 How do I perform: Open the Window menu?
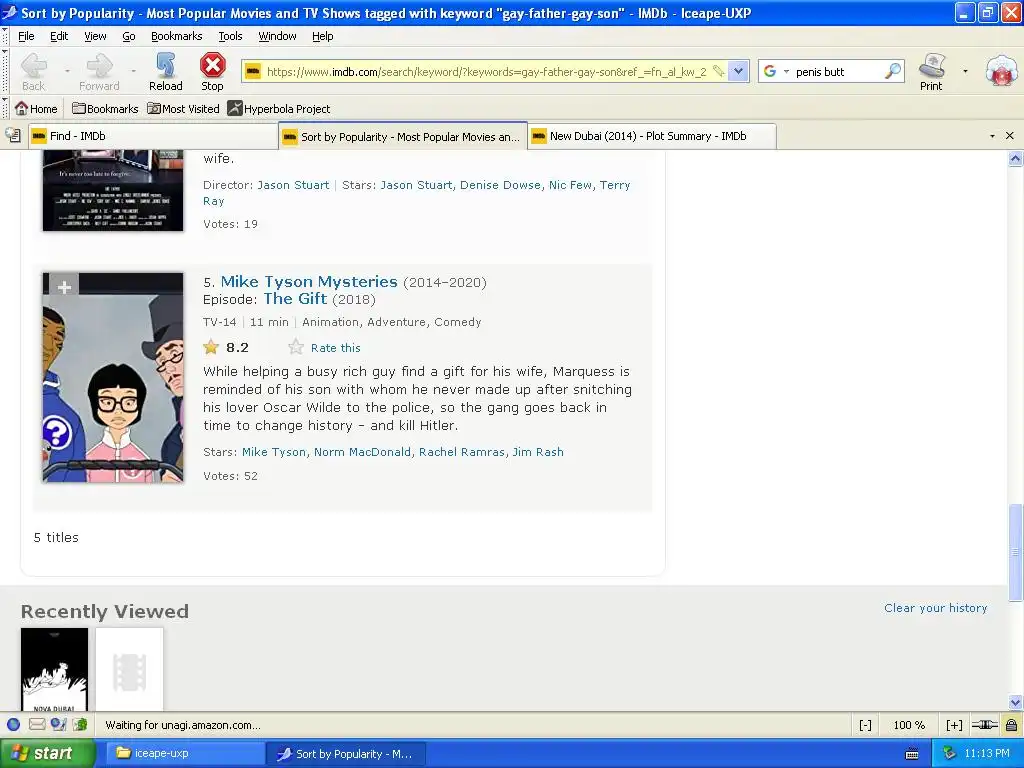(277, 36)
